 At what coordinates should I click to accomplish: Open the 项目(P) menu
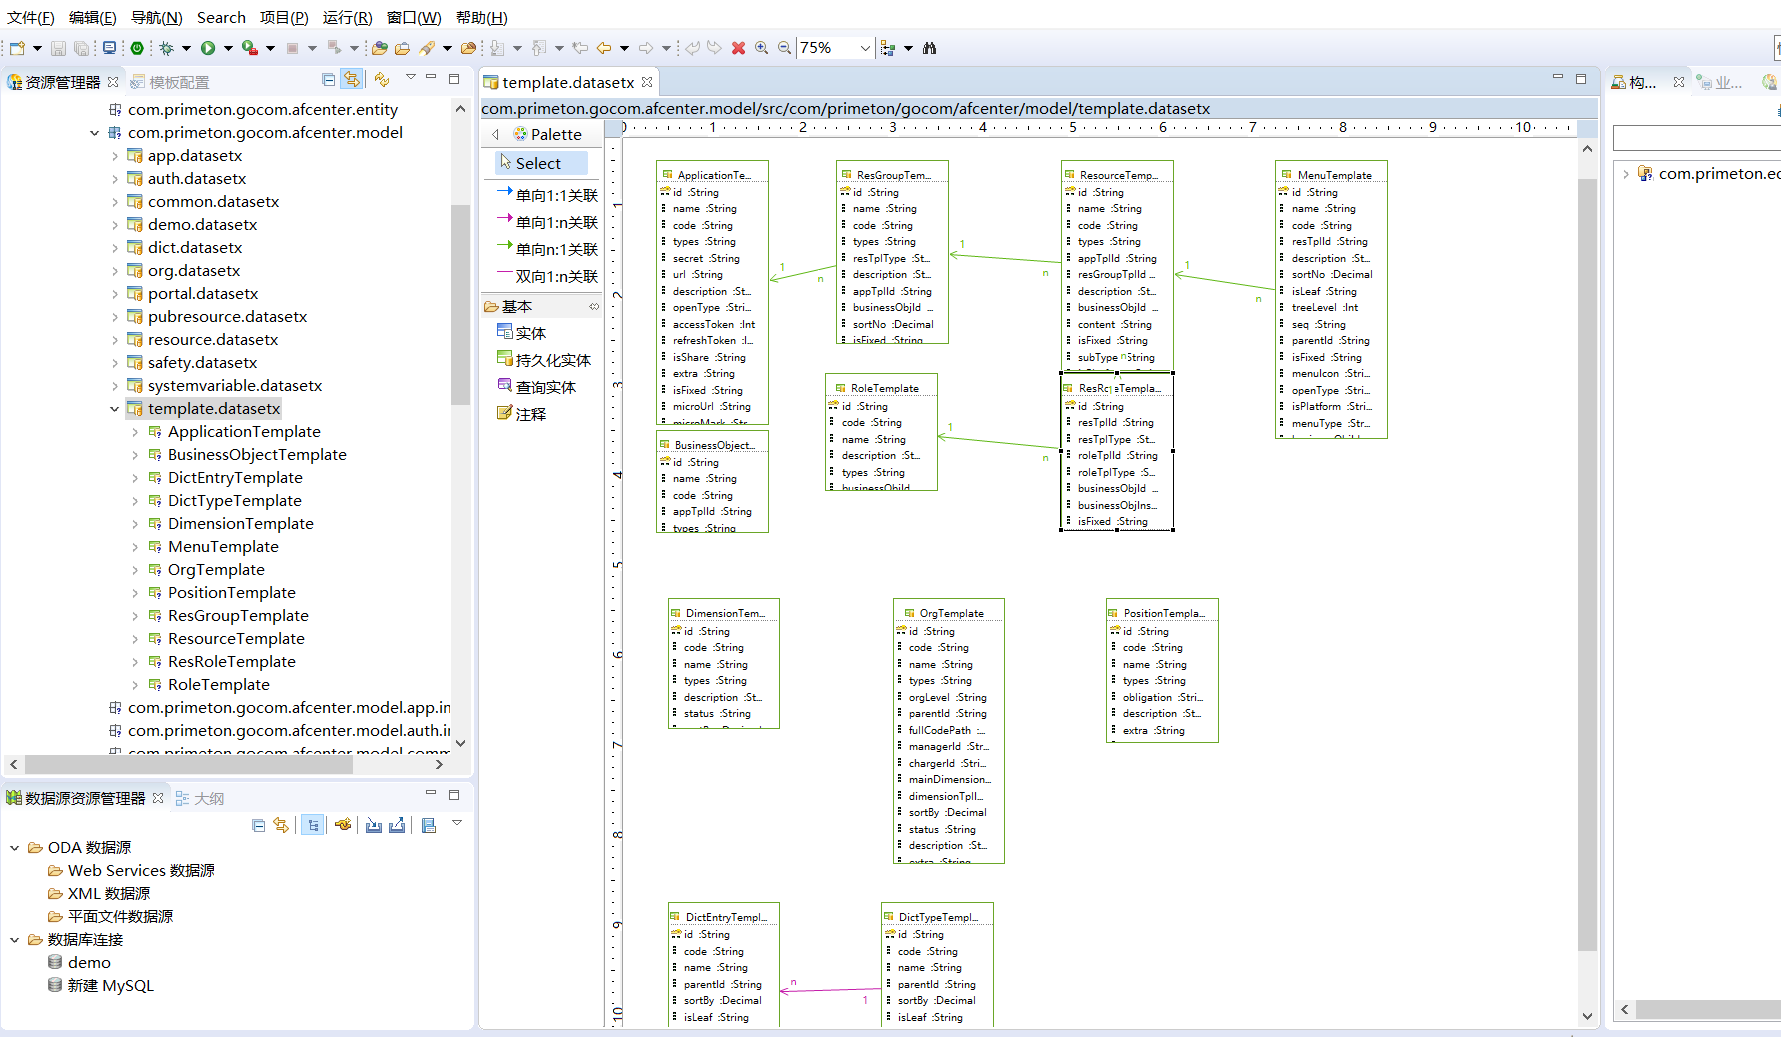[x=284, y=17]
